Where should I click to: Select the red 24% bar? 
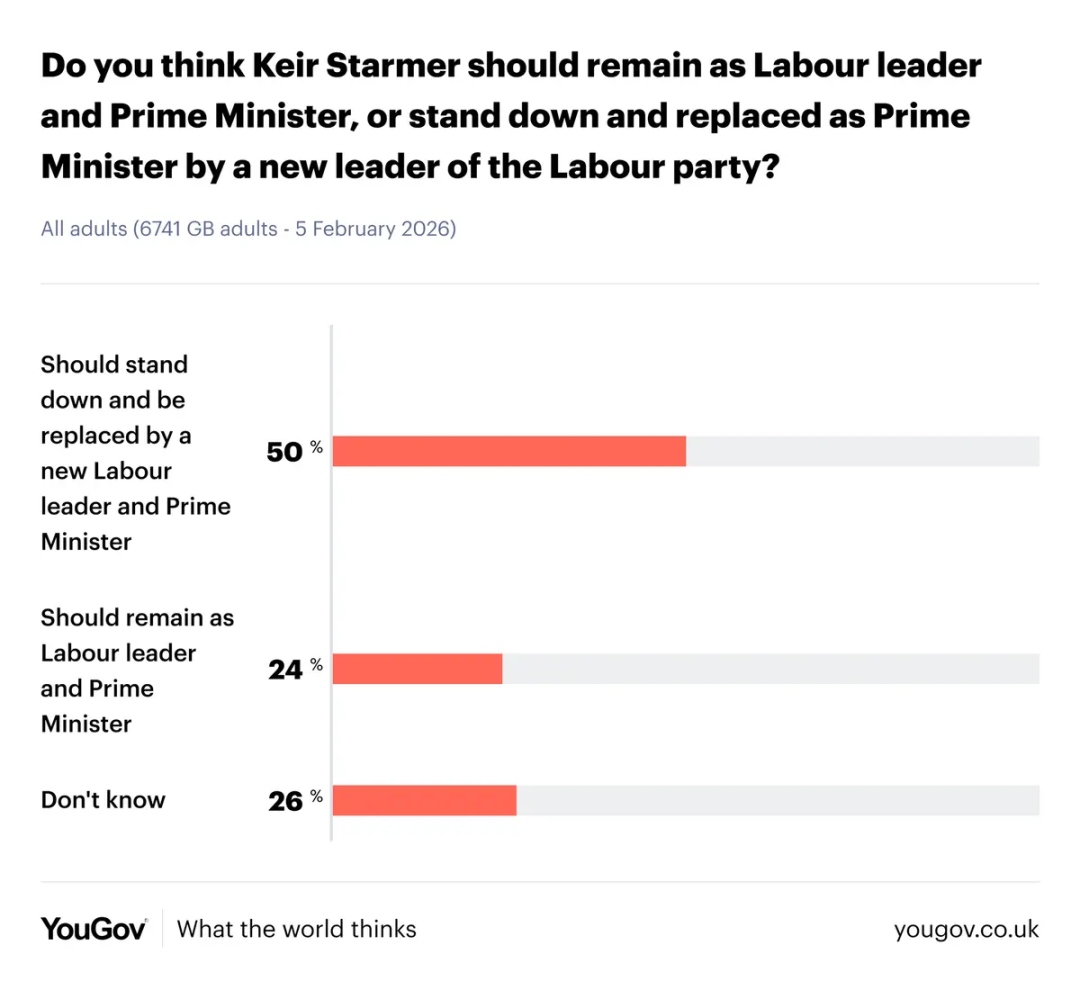[417, 669]
